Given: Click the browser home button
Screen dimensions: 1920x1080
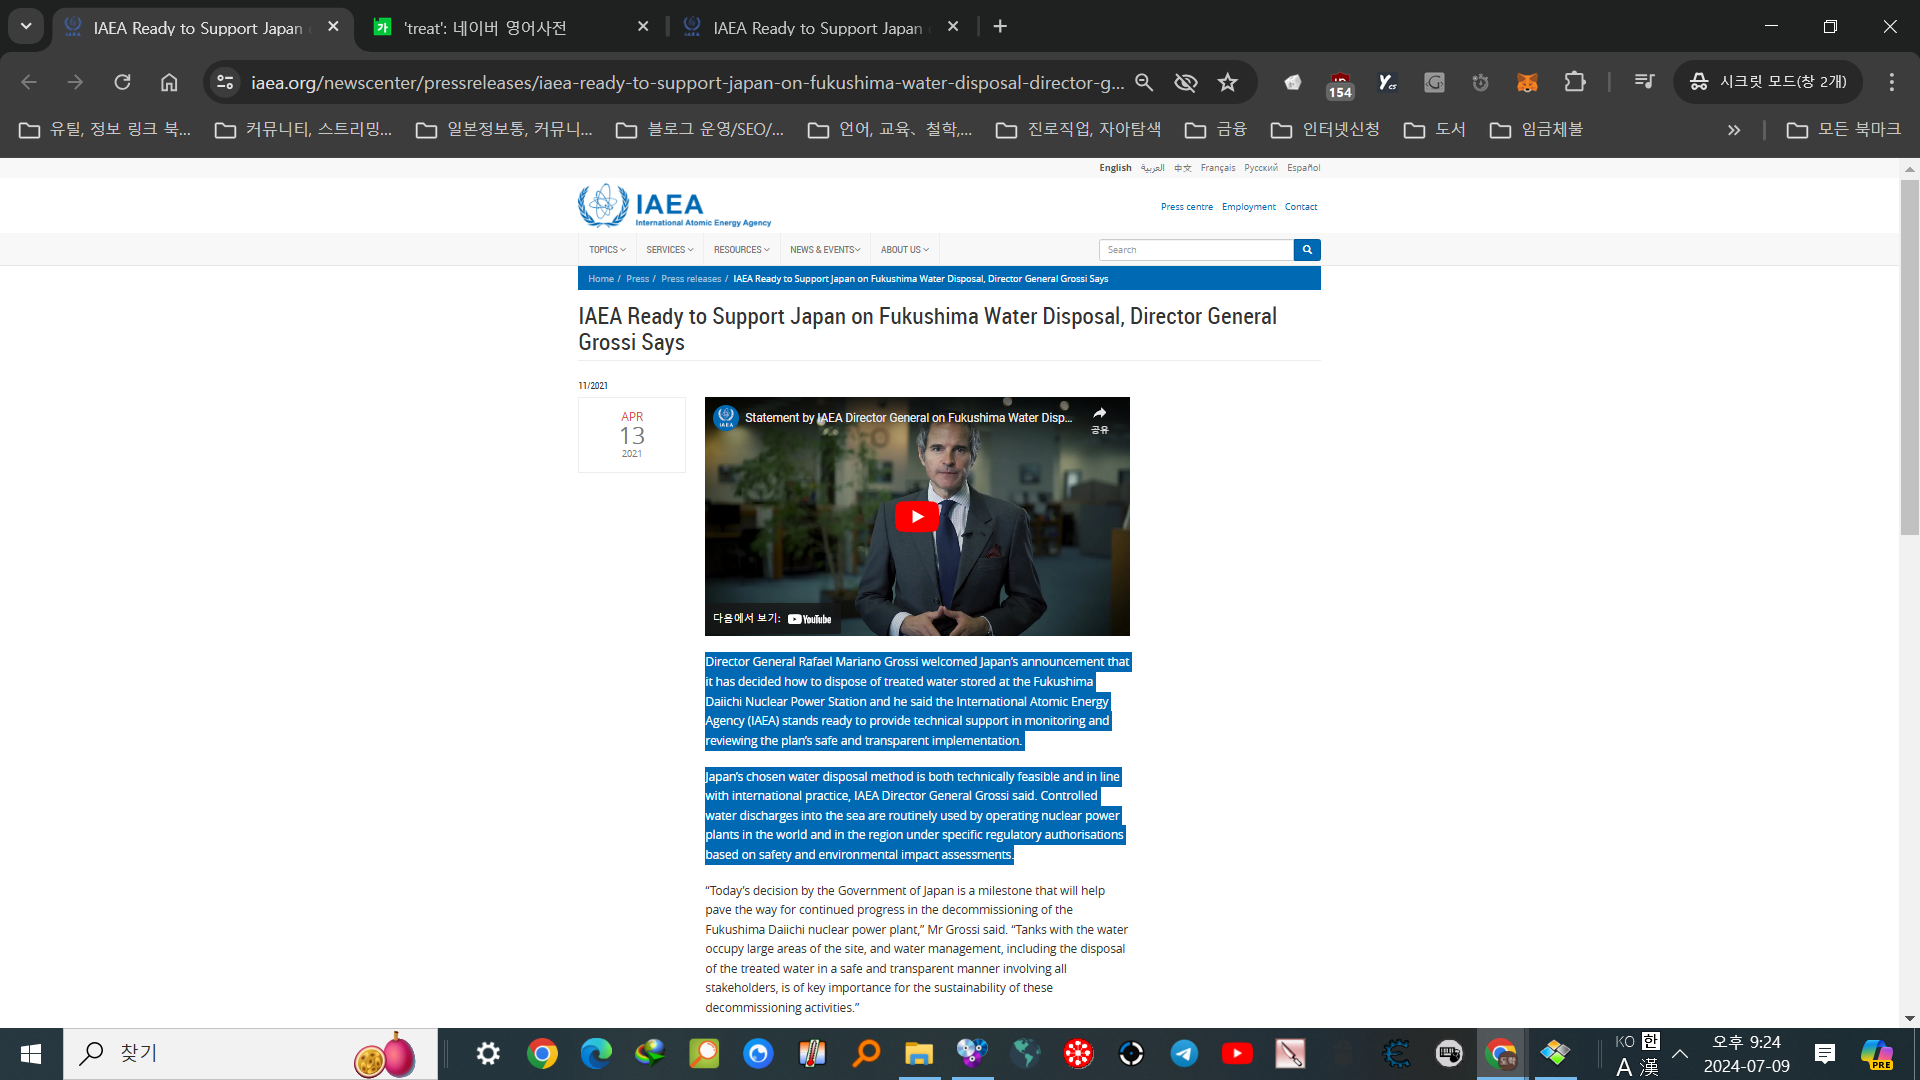Looking at the screenshot, I should coord(169,82).
